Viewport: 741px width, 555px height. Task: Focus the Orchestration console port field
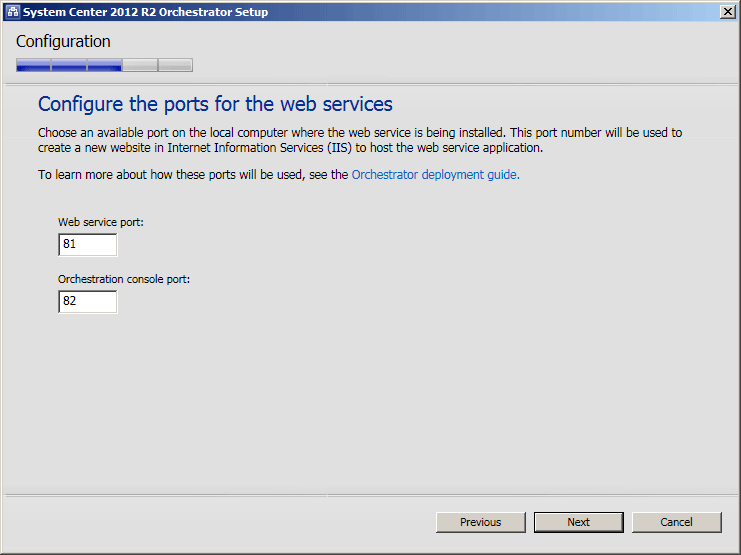(x=87, y=302)
